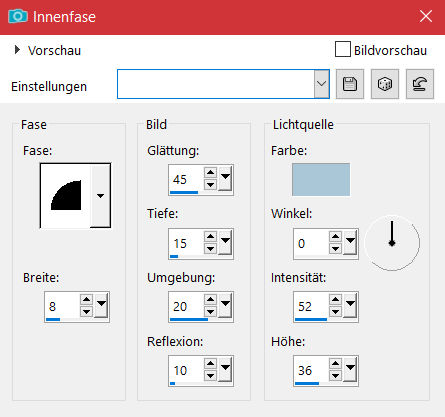The height and width of the screenshot is (417, 445).
Task: Expand the Vorschau section triangle
Action: (17, 50)
